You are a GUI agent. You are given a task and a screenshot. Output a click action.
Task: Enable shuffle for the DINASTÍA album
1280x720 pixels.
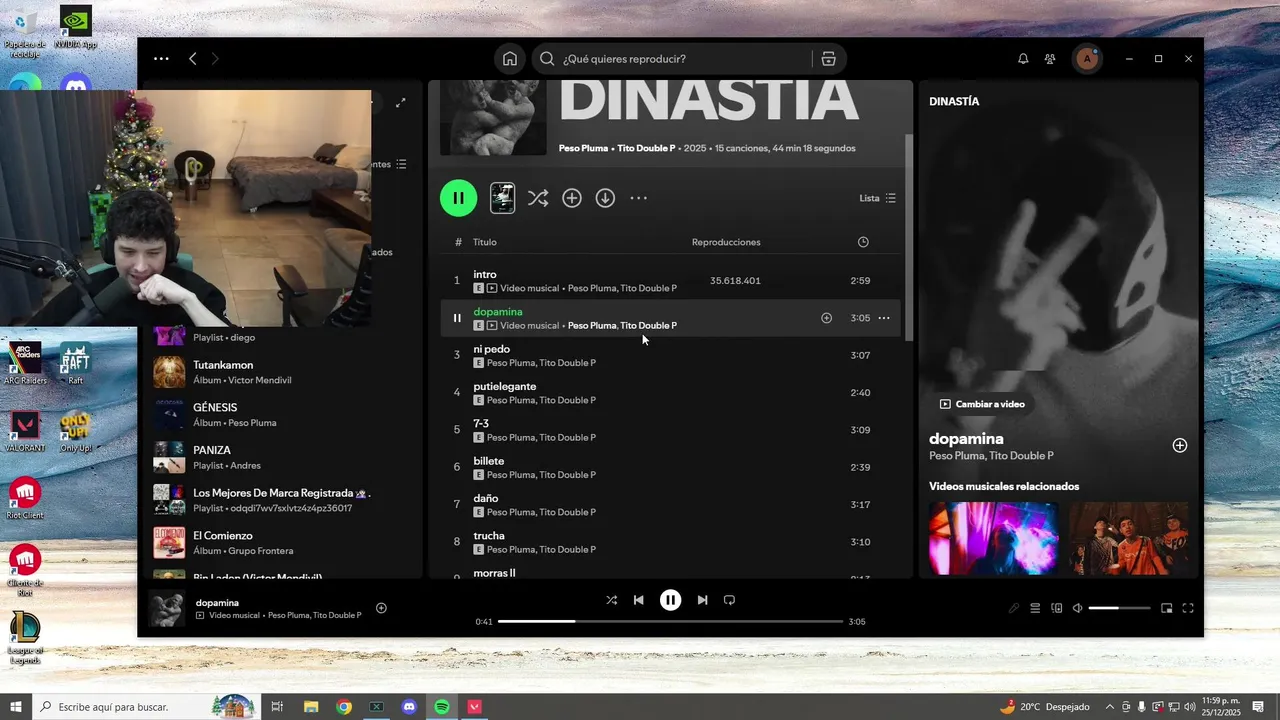point(538,198)
